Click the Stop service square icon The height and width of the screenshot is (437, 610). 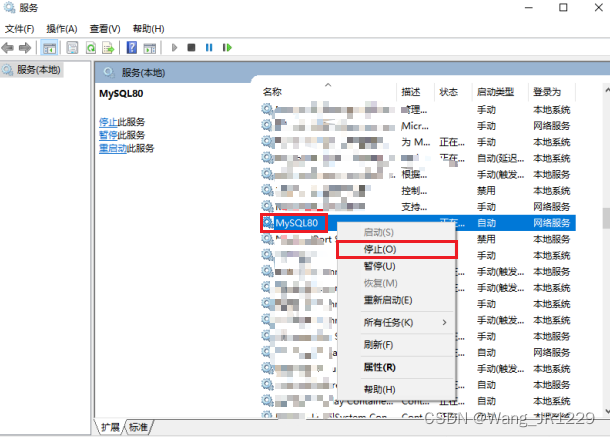[x=191, y=48]
